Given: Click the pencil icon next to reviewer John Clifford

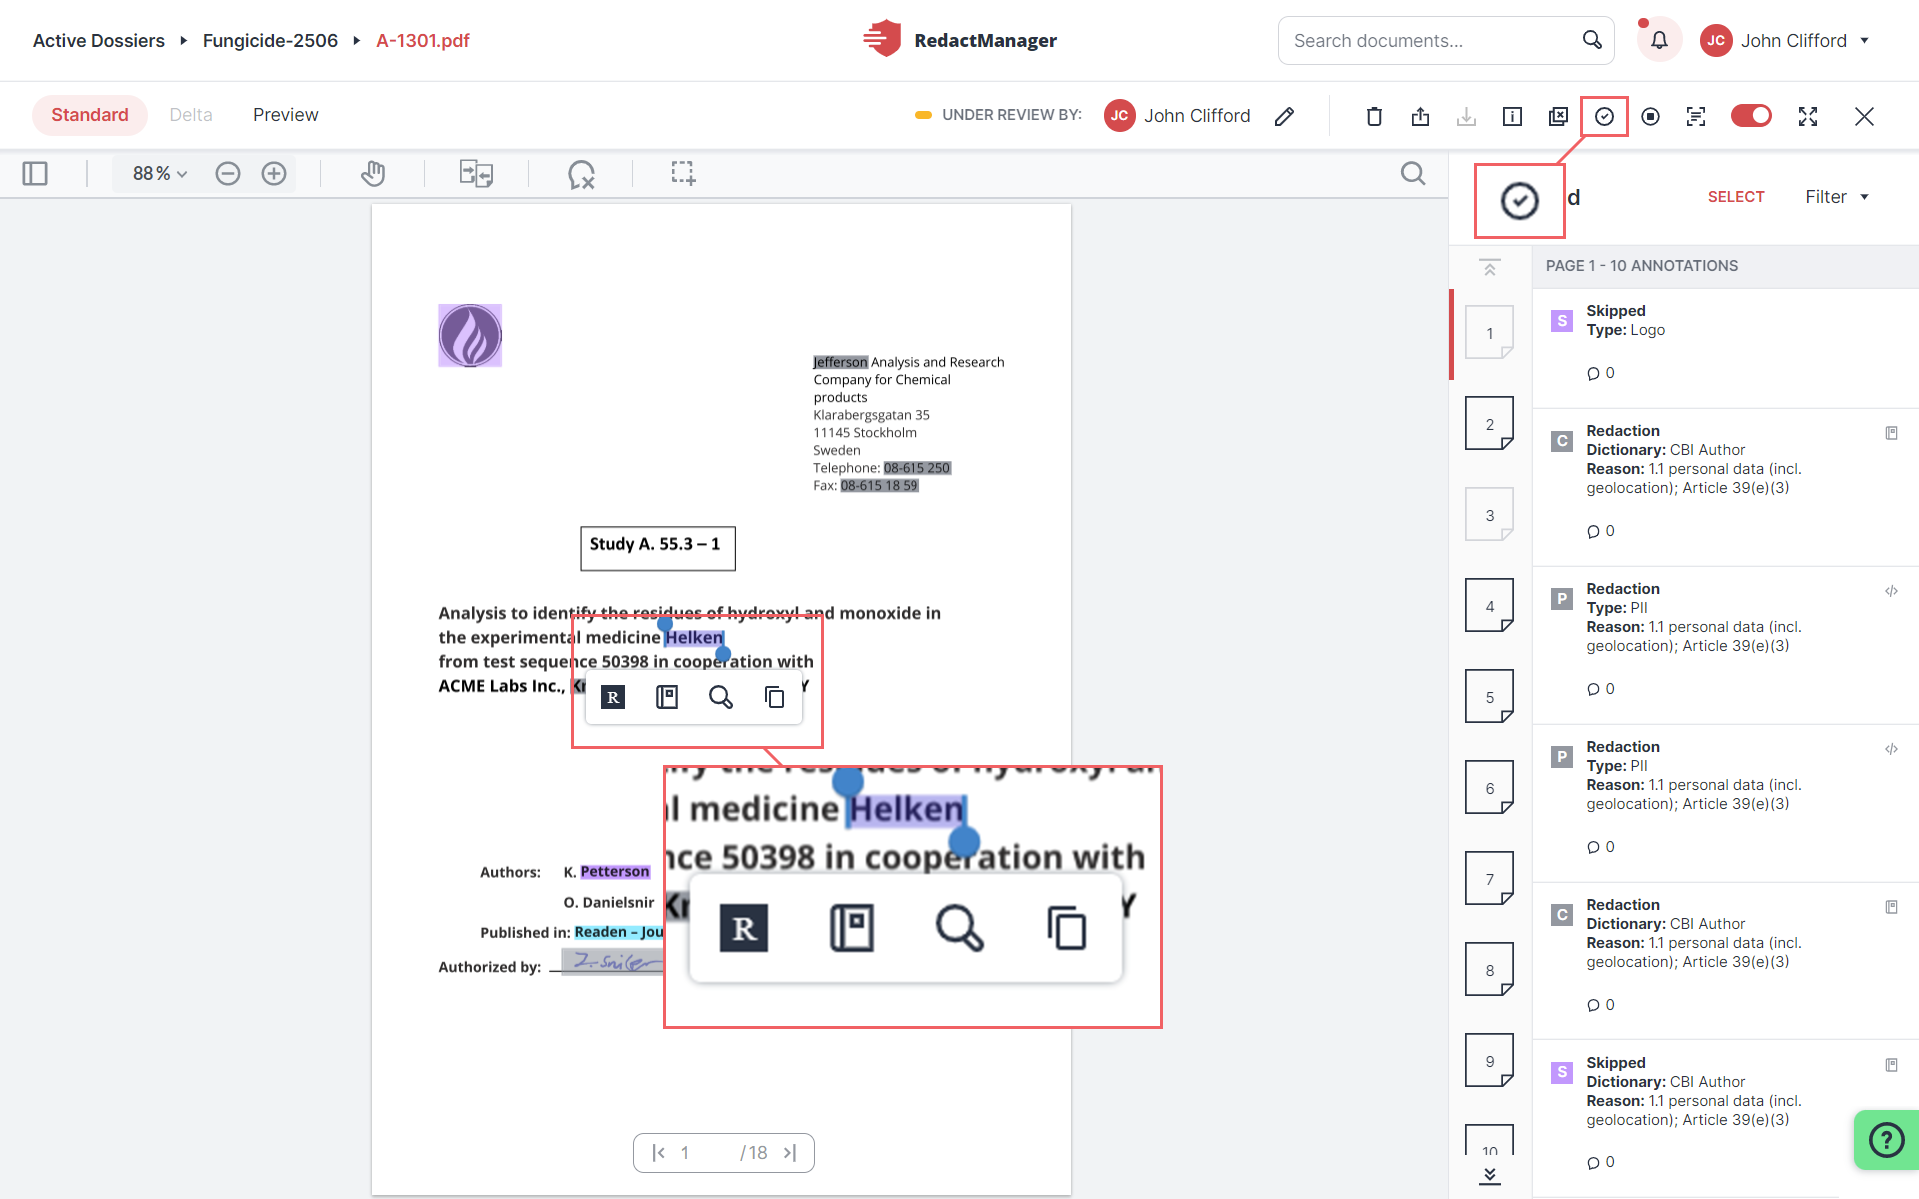Looking at the screenshot, I should click(1285, 116).
